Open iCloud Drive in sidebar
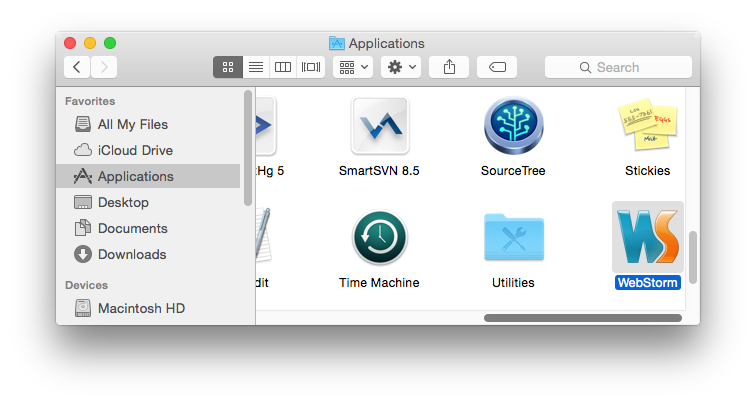 pos(148,150)
